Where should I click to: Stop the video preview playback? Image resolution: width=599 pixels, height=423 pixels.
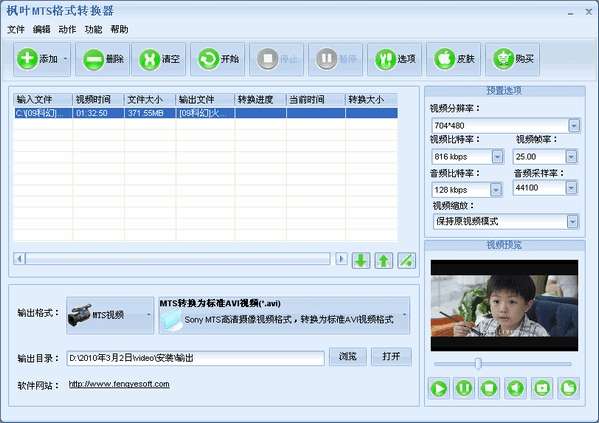tap(489, 388)
